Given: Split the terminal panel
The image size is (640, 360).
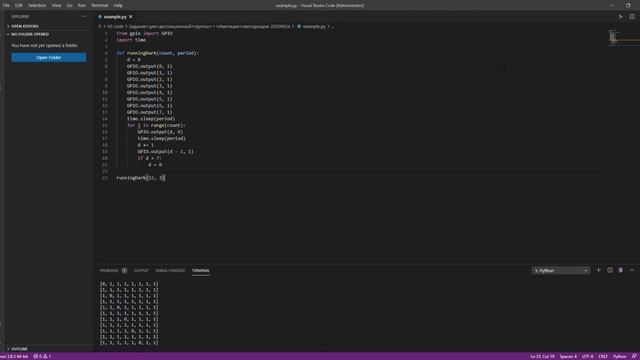Looking at the screenshot, I should click(610, 270).
